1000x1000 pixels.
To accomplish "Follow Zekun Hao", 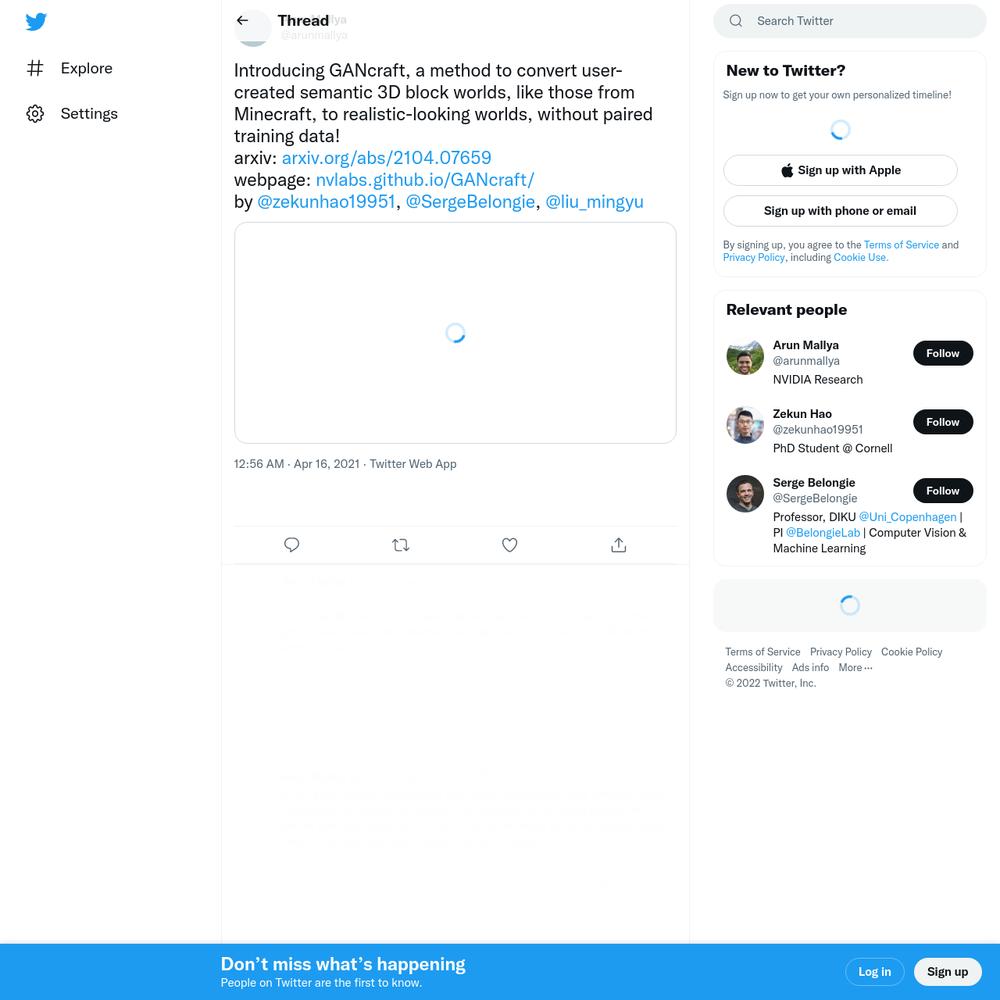I will (x=943, y=422).
